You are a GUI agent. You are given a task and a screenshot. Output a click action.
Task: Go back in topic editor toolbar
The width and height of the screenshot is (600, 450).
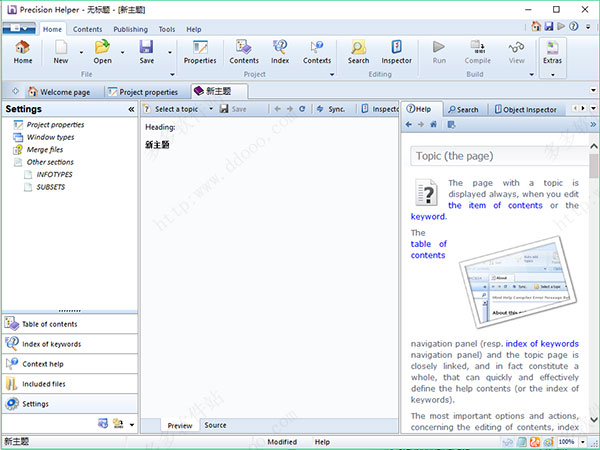click(x=277, y=109)
